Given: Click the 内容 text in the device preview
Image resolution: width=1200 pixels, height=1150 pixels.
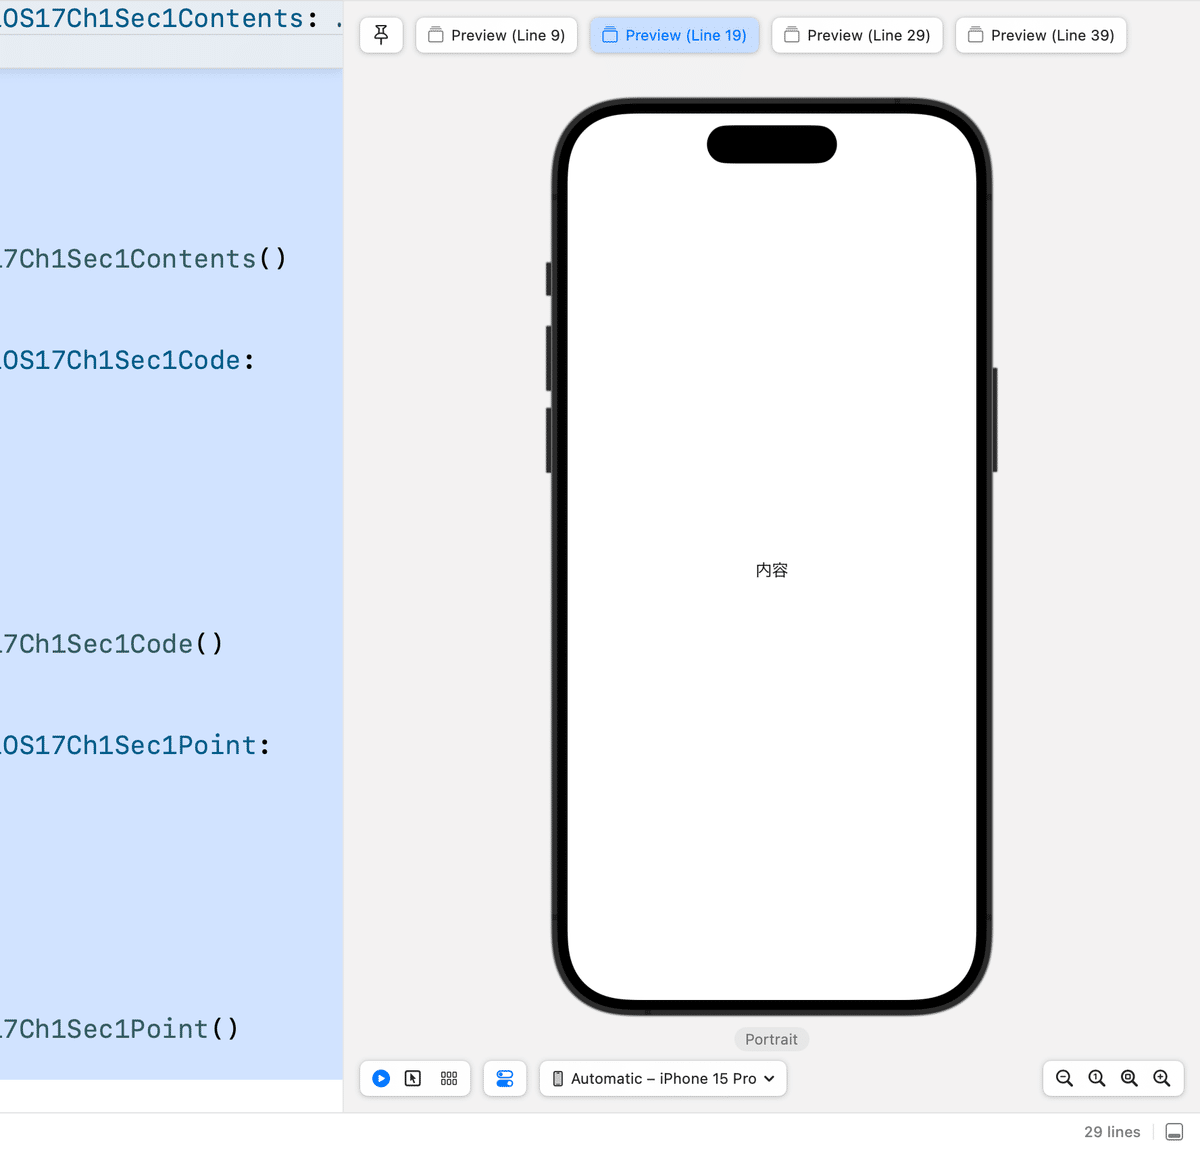Looking at the screenshot, I should point(772,570).
